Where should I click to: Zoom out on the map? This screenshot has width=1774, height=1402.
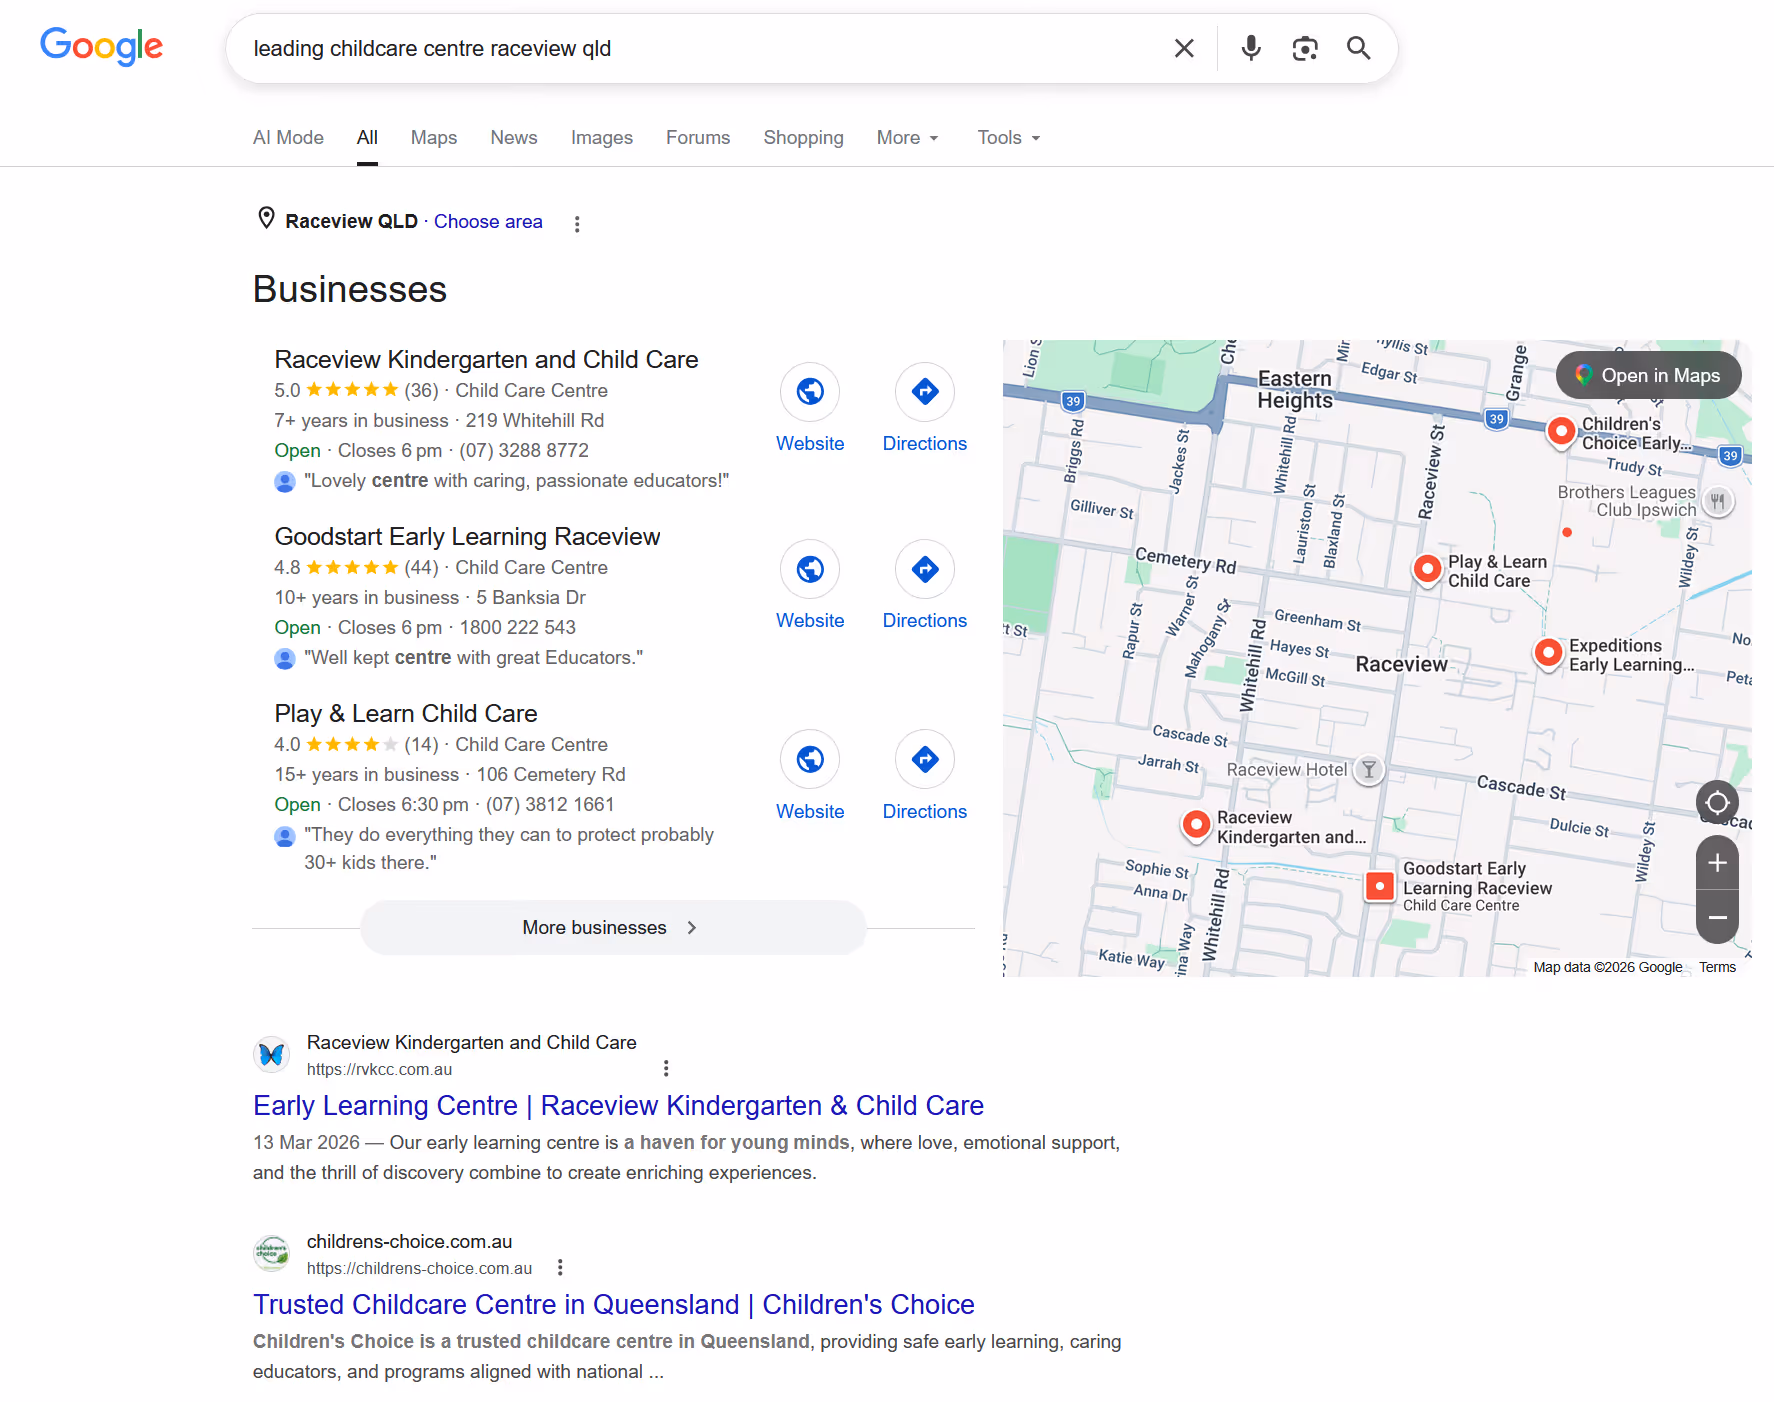click(1717, 917)
